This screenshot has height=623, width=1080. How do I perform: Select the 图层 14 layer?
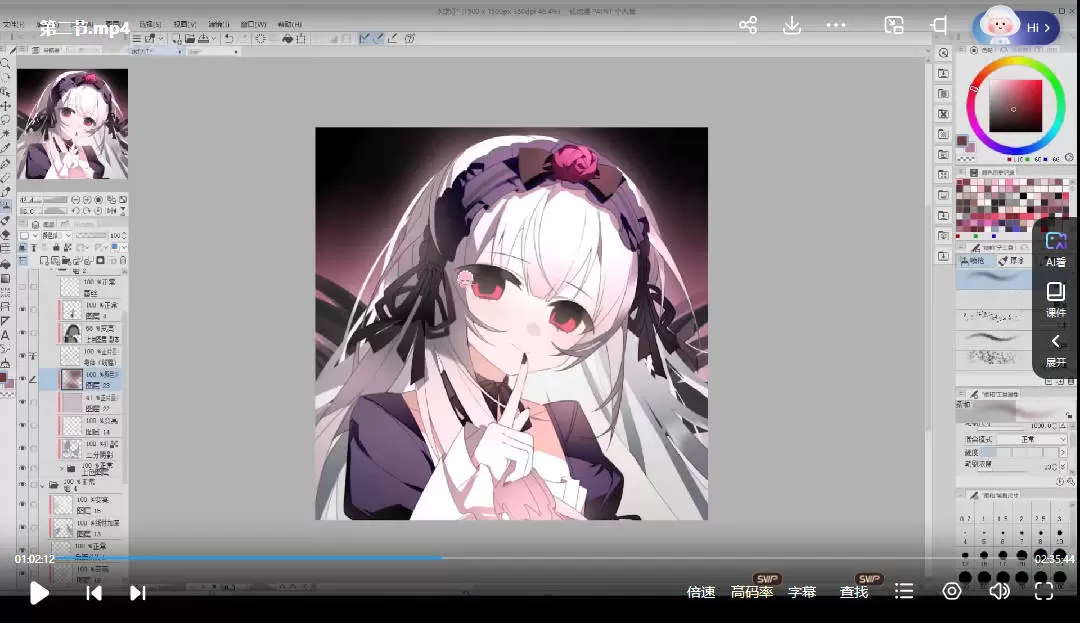click(91, 426)
